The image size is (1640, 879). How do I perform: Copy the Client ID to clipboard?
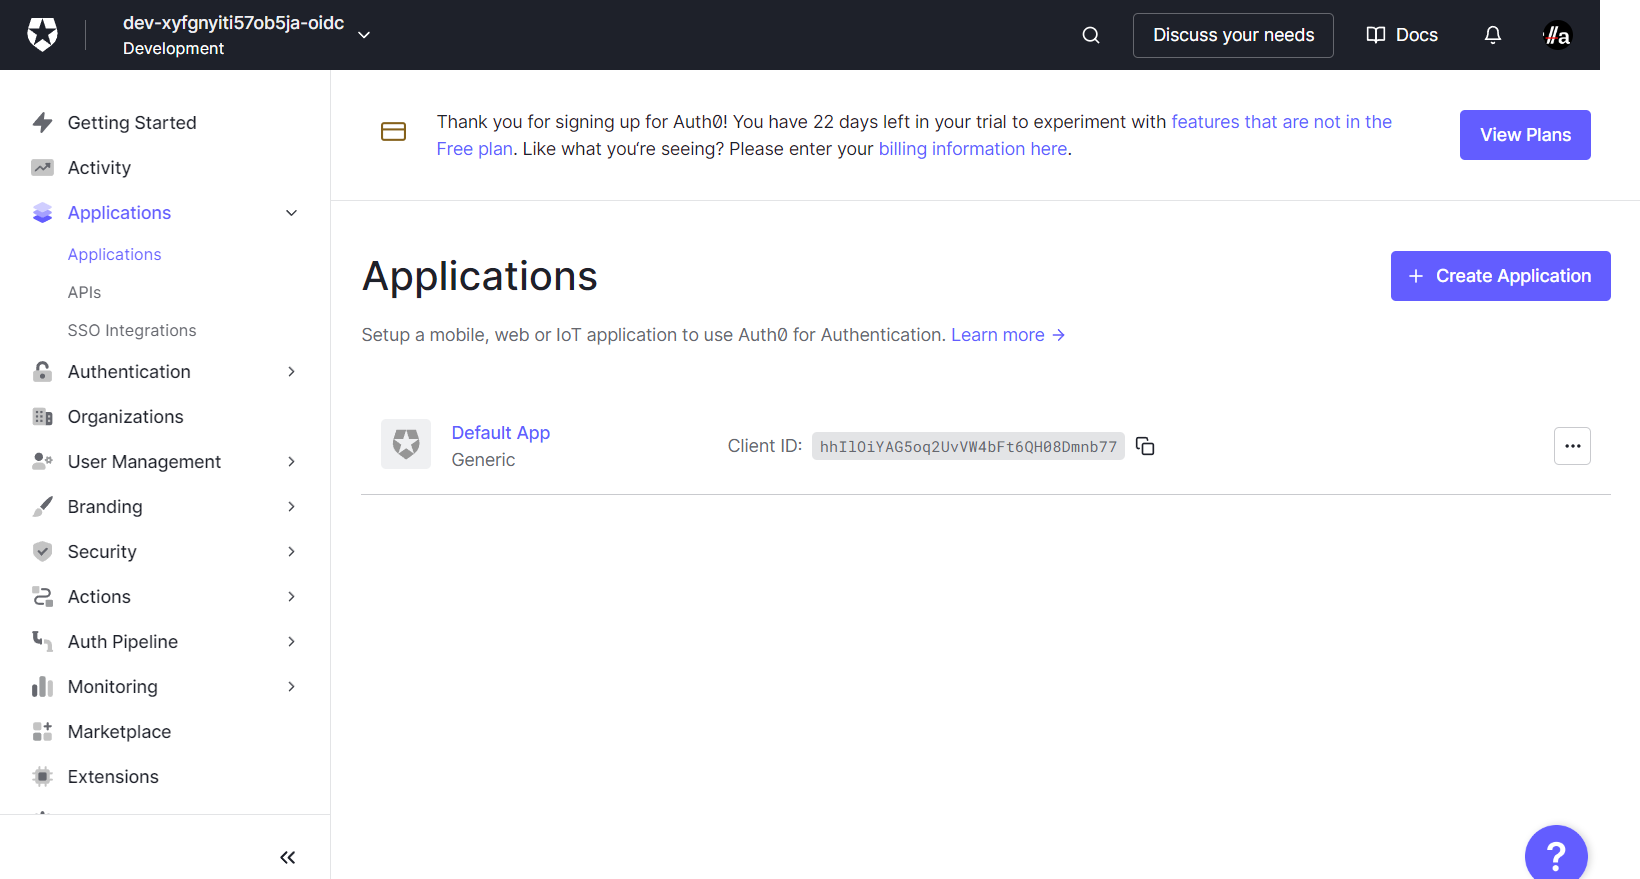[1145, 446]
